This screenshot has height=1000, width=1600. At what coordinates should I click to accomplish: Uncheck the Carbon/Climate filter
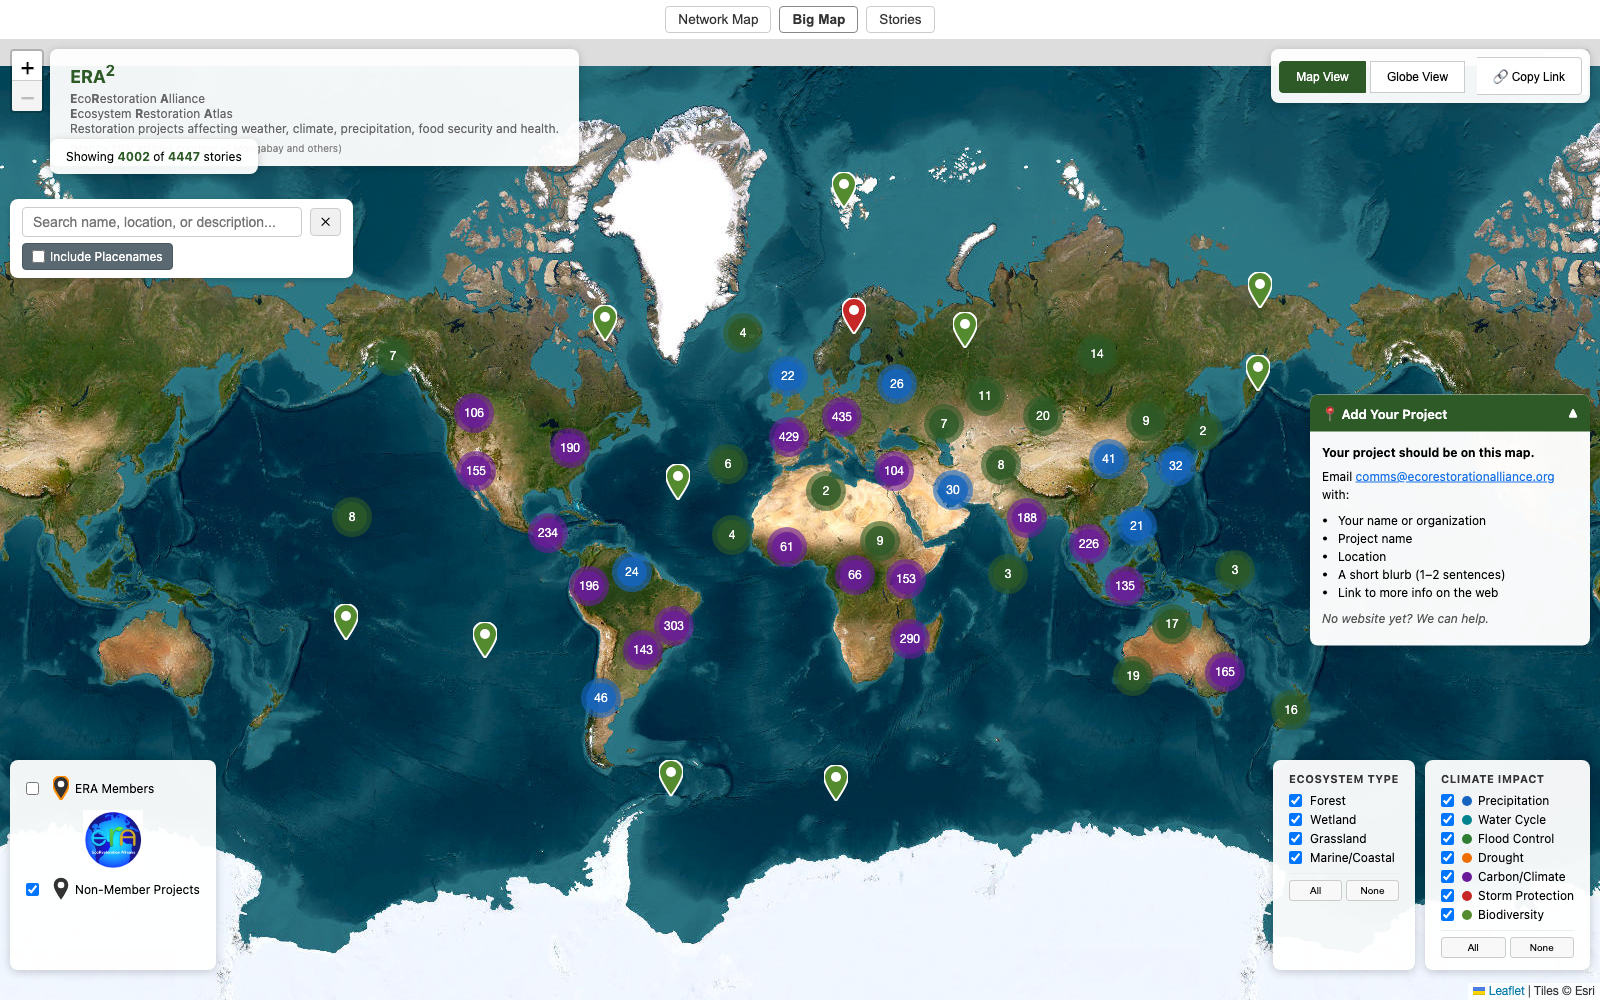(1447, 877)
